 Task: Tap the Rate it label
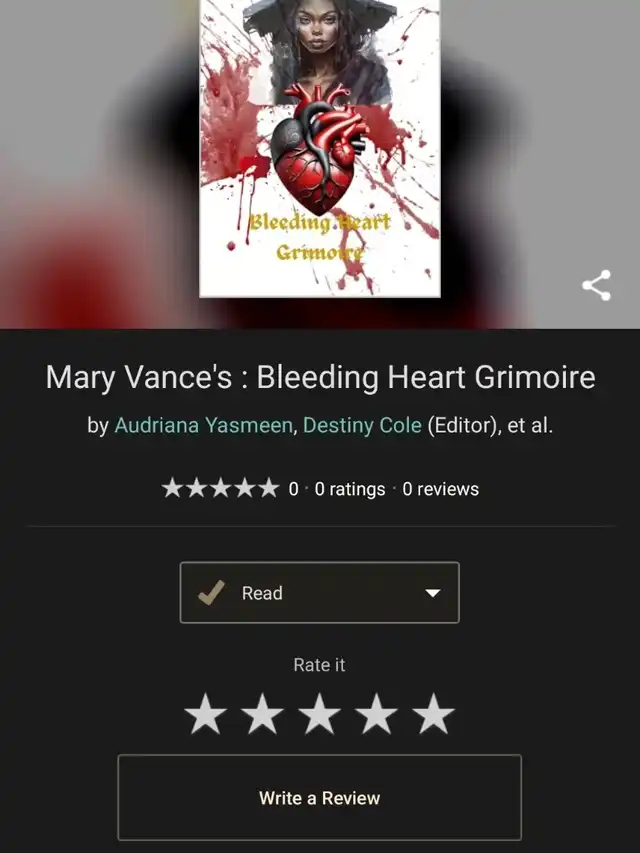tap(319, 665)
